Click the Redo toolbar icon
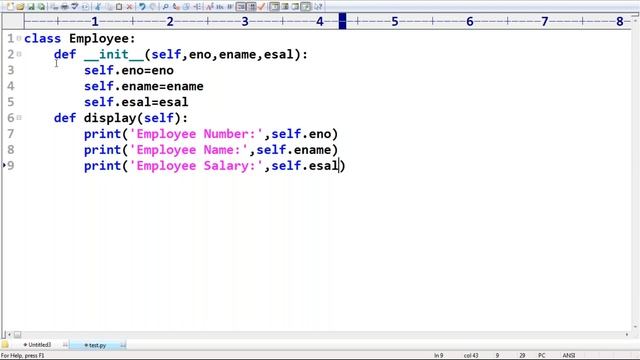Viewport: 640px width, 360px height. point(153,7)
